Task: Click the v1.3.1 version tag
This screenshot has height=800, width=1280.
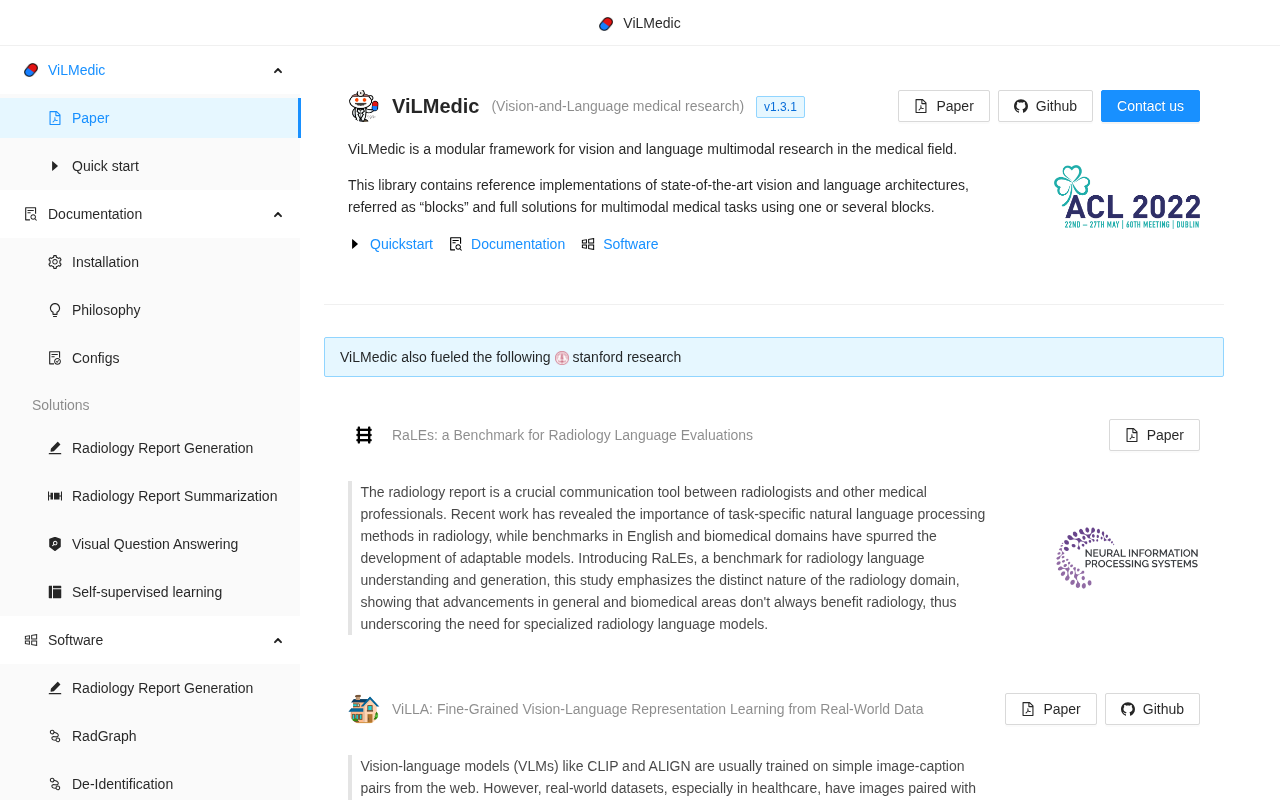Action: pos(780,107)
